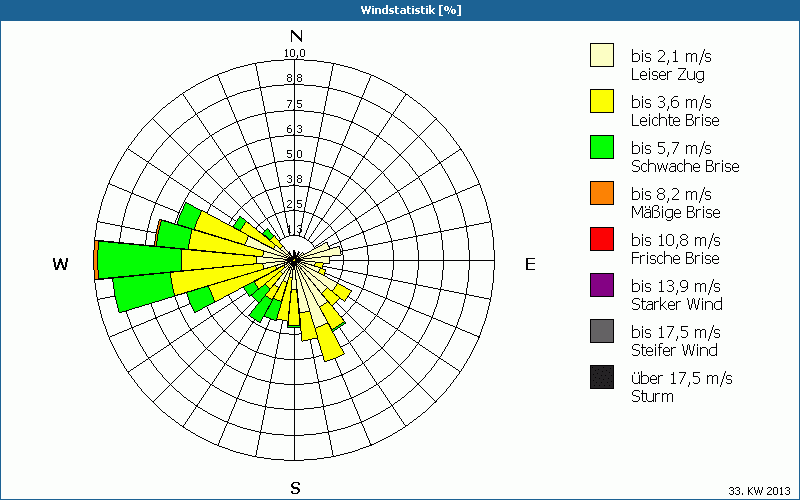Click the '7,5' ring scale value
The height and width of the screenshot is (500, 800).
tap(294, 104)
